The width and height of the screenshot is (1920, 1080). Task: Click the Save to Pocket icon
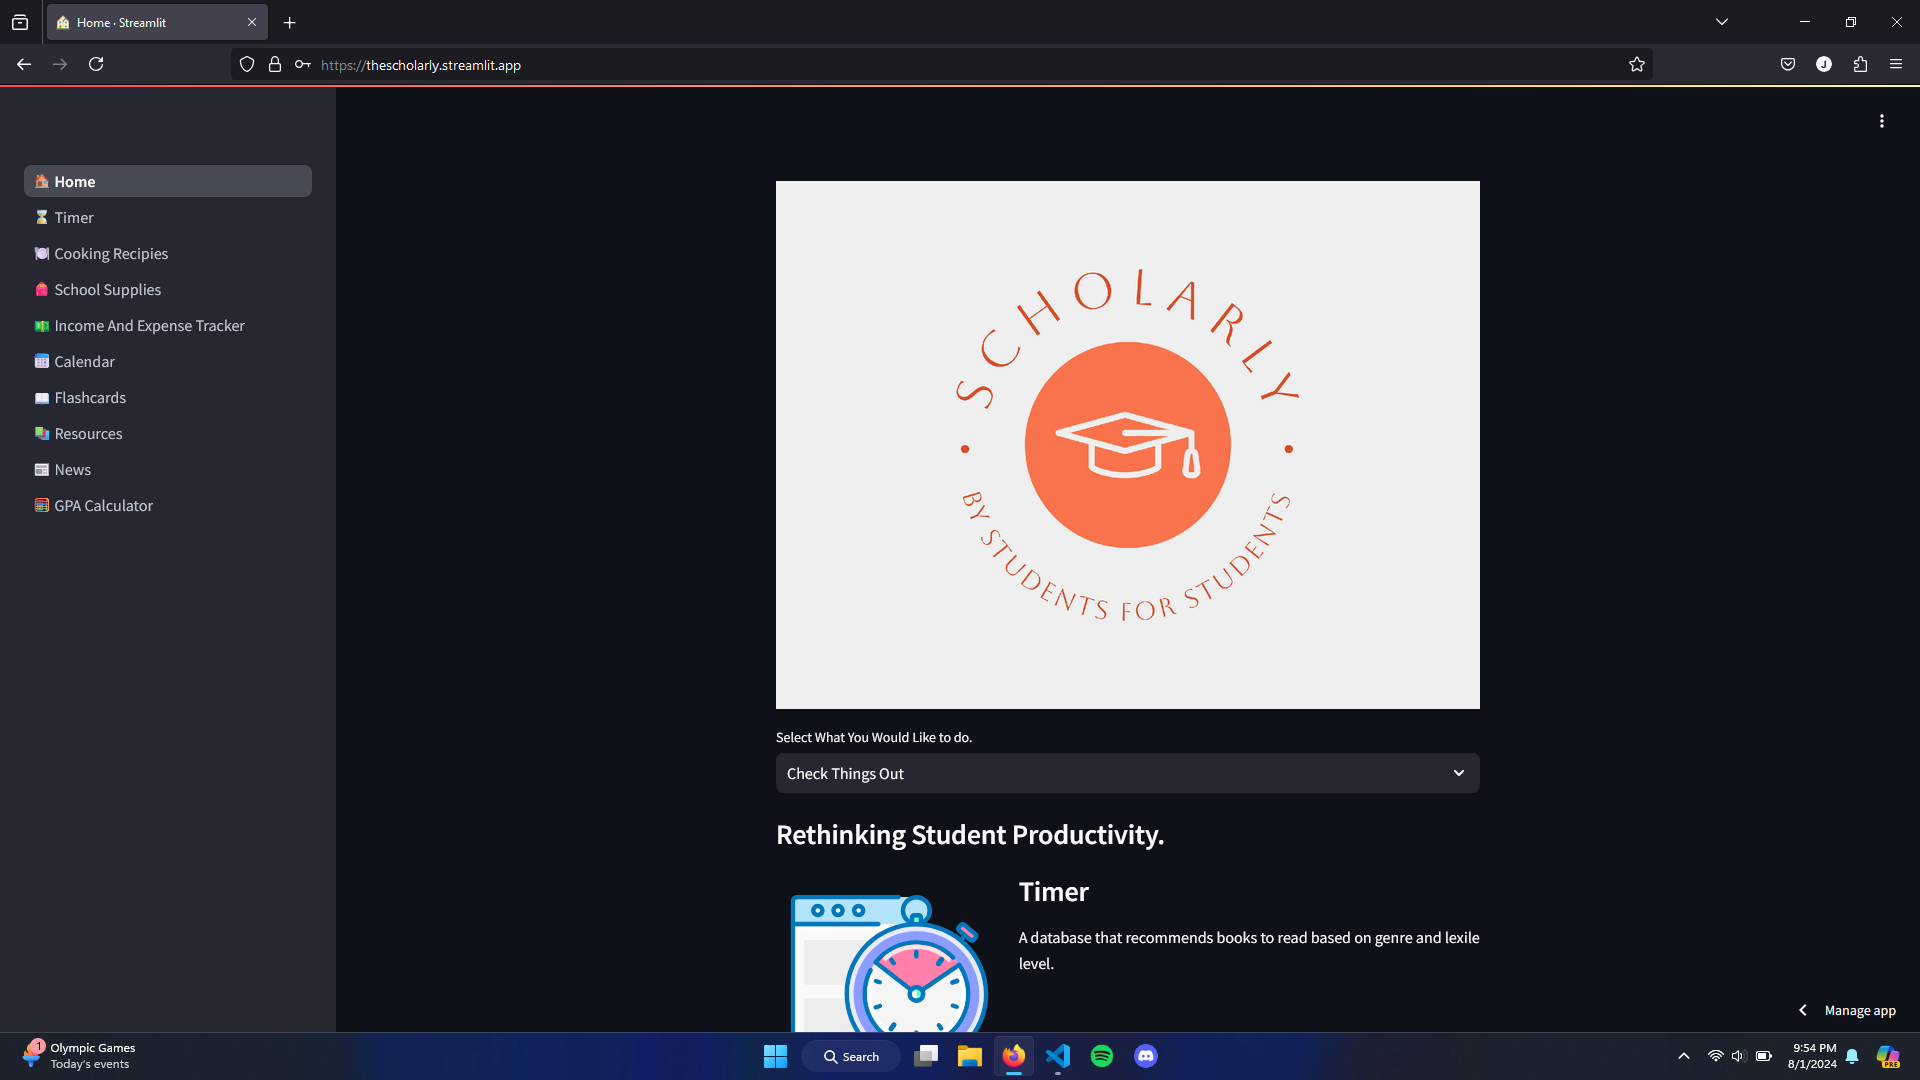coord(1788,65)
